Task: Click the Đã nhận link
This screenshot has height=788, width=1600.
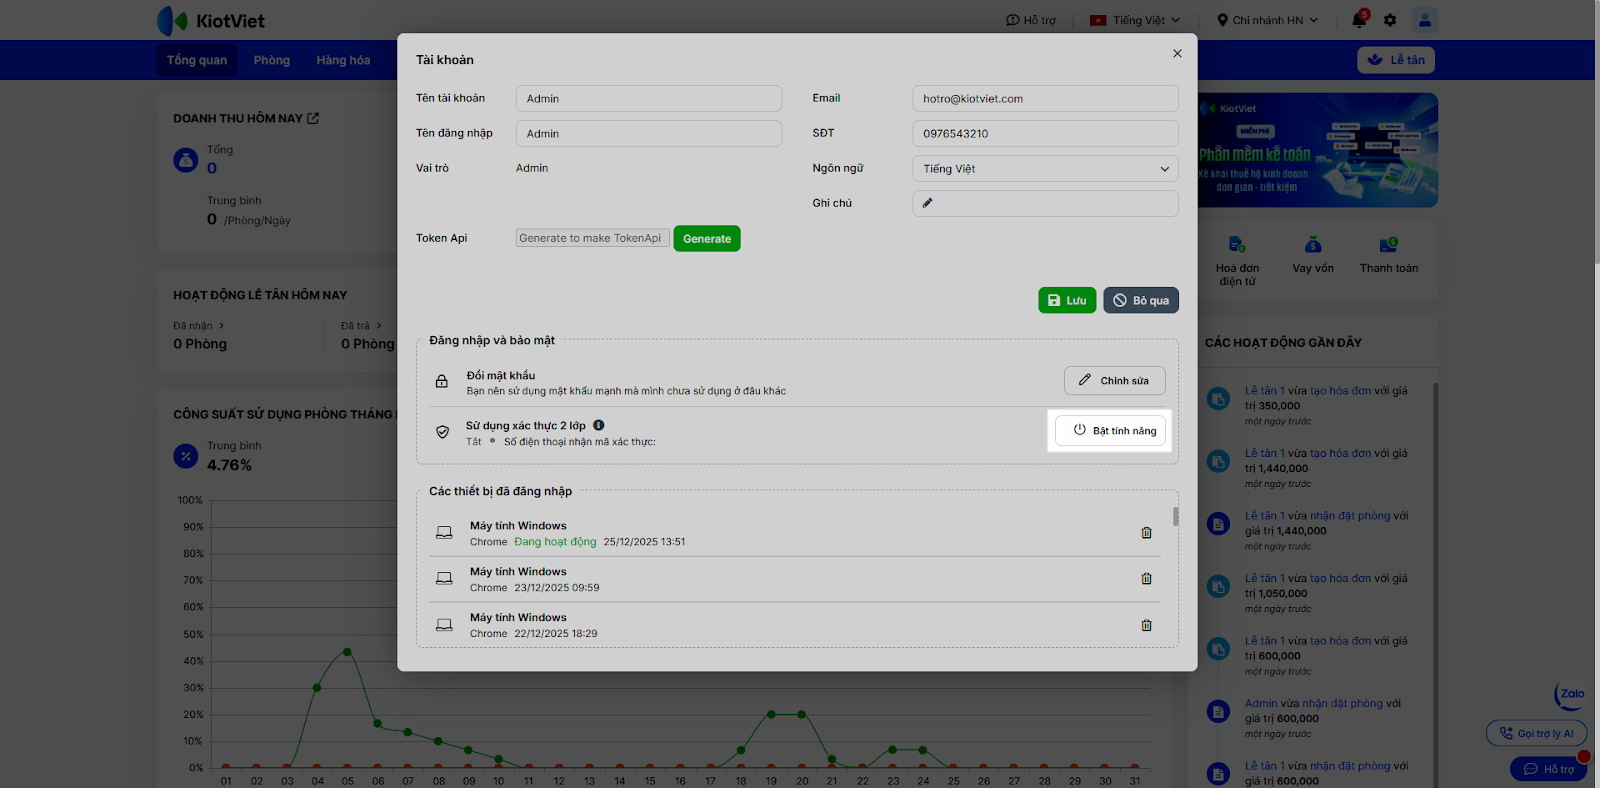Action: [199, 326]
